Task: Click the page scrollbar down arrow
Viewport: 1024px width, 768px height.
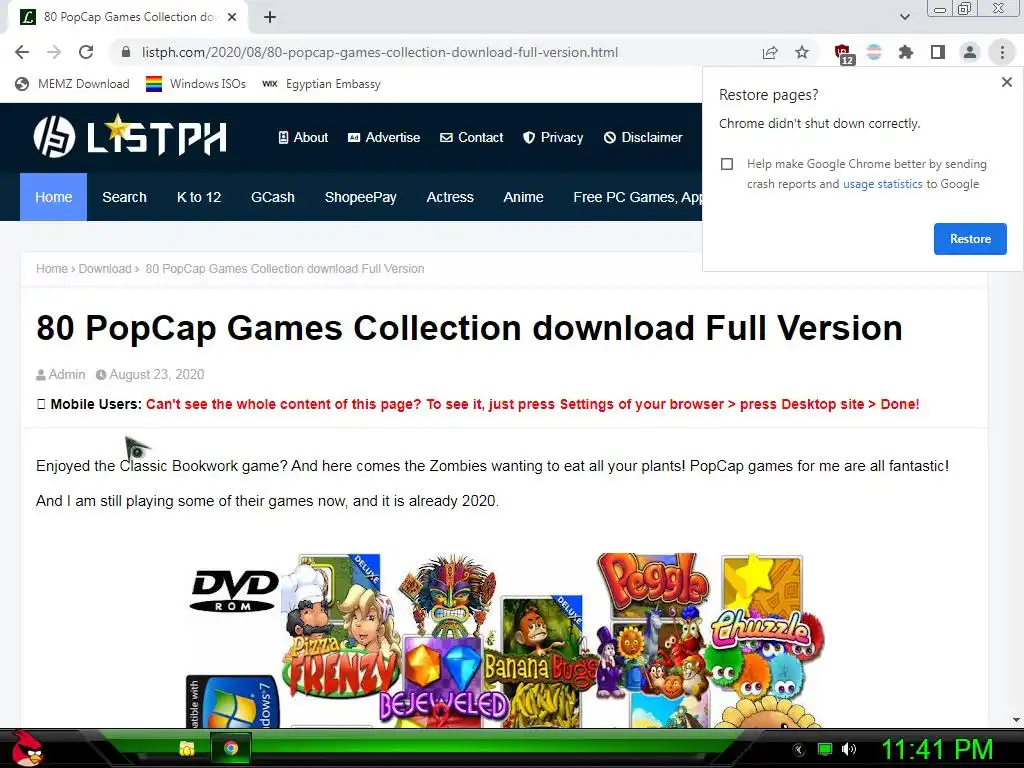Action: coord(1016,720)
